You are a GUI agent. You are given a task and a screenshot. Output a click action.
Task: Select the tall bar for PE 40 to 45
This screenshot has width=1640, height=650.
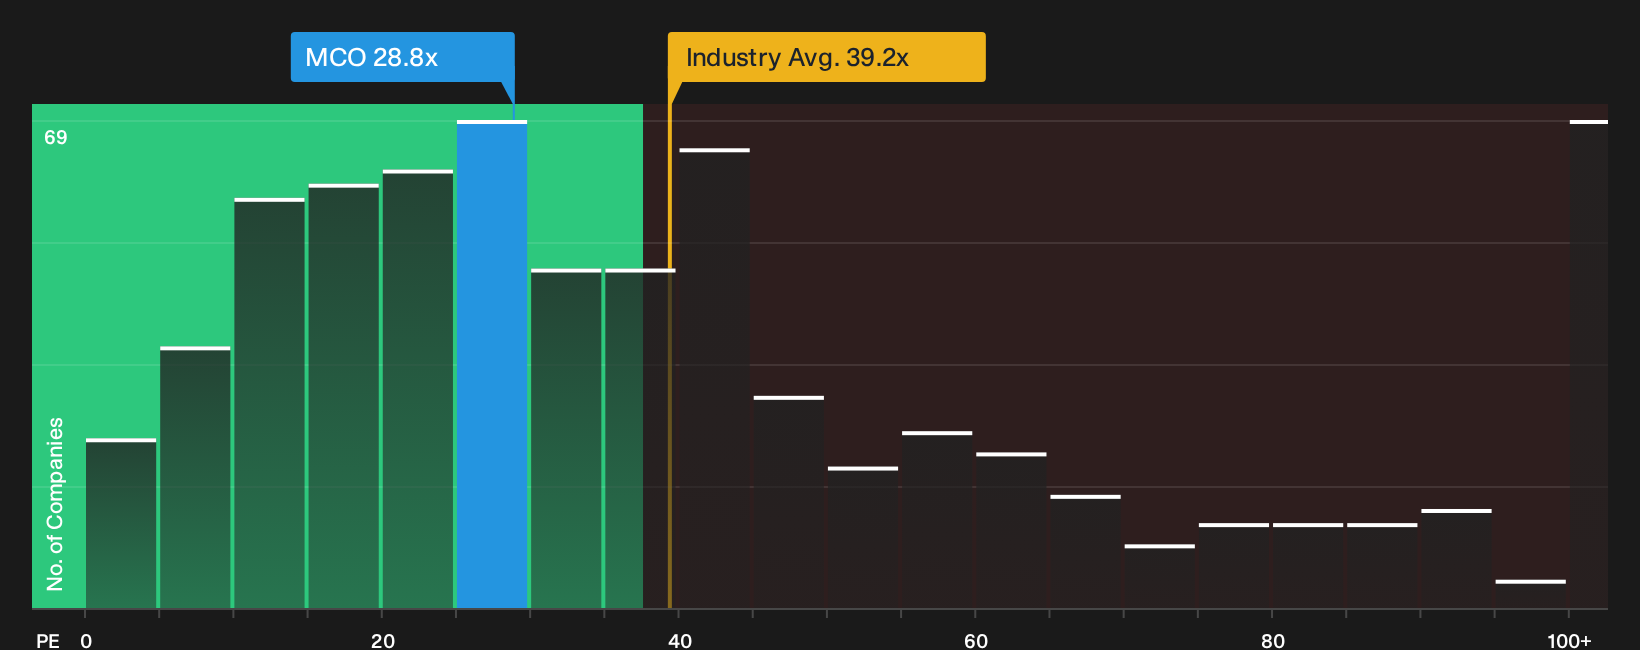714,378
